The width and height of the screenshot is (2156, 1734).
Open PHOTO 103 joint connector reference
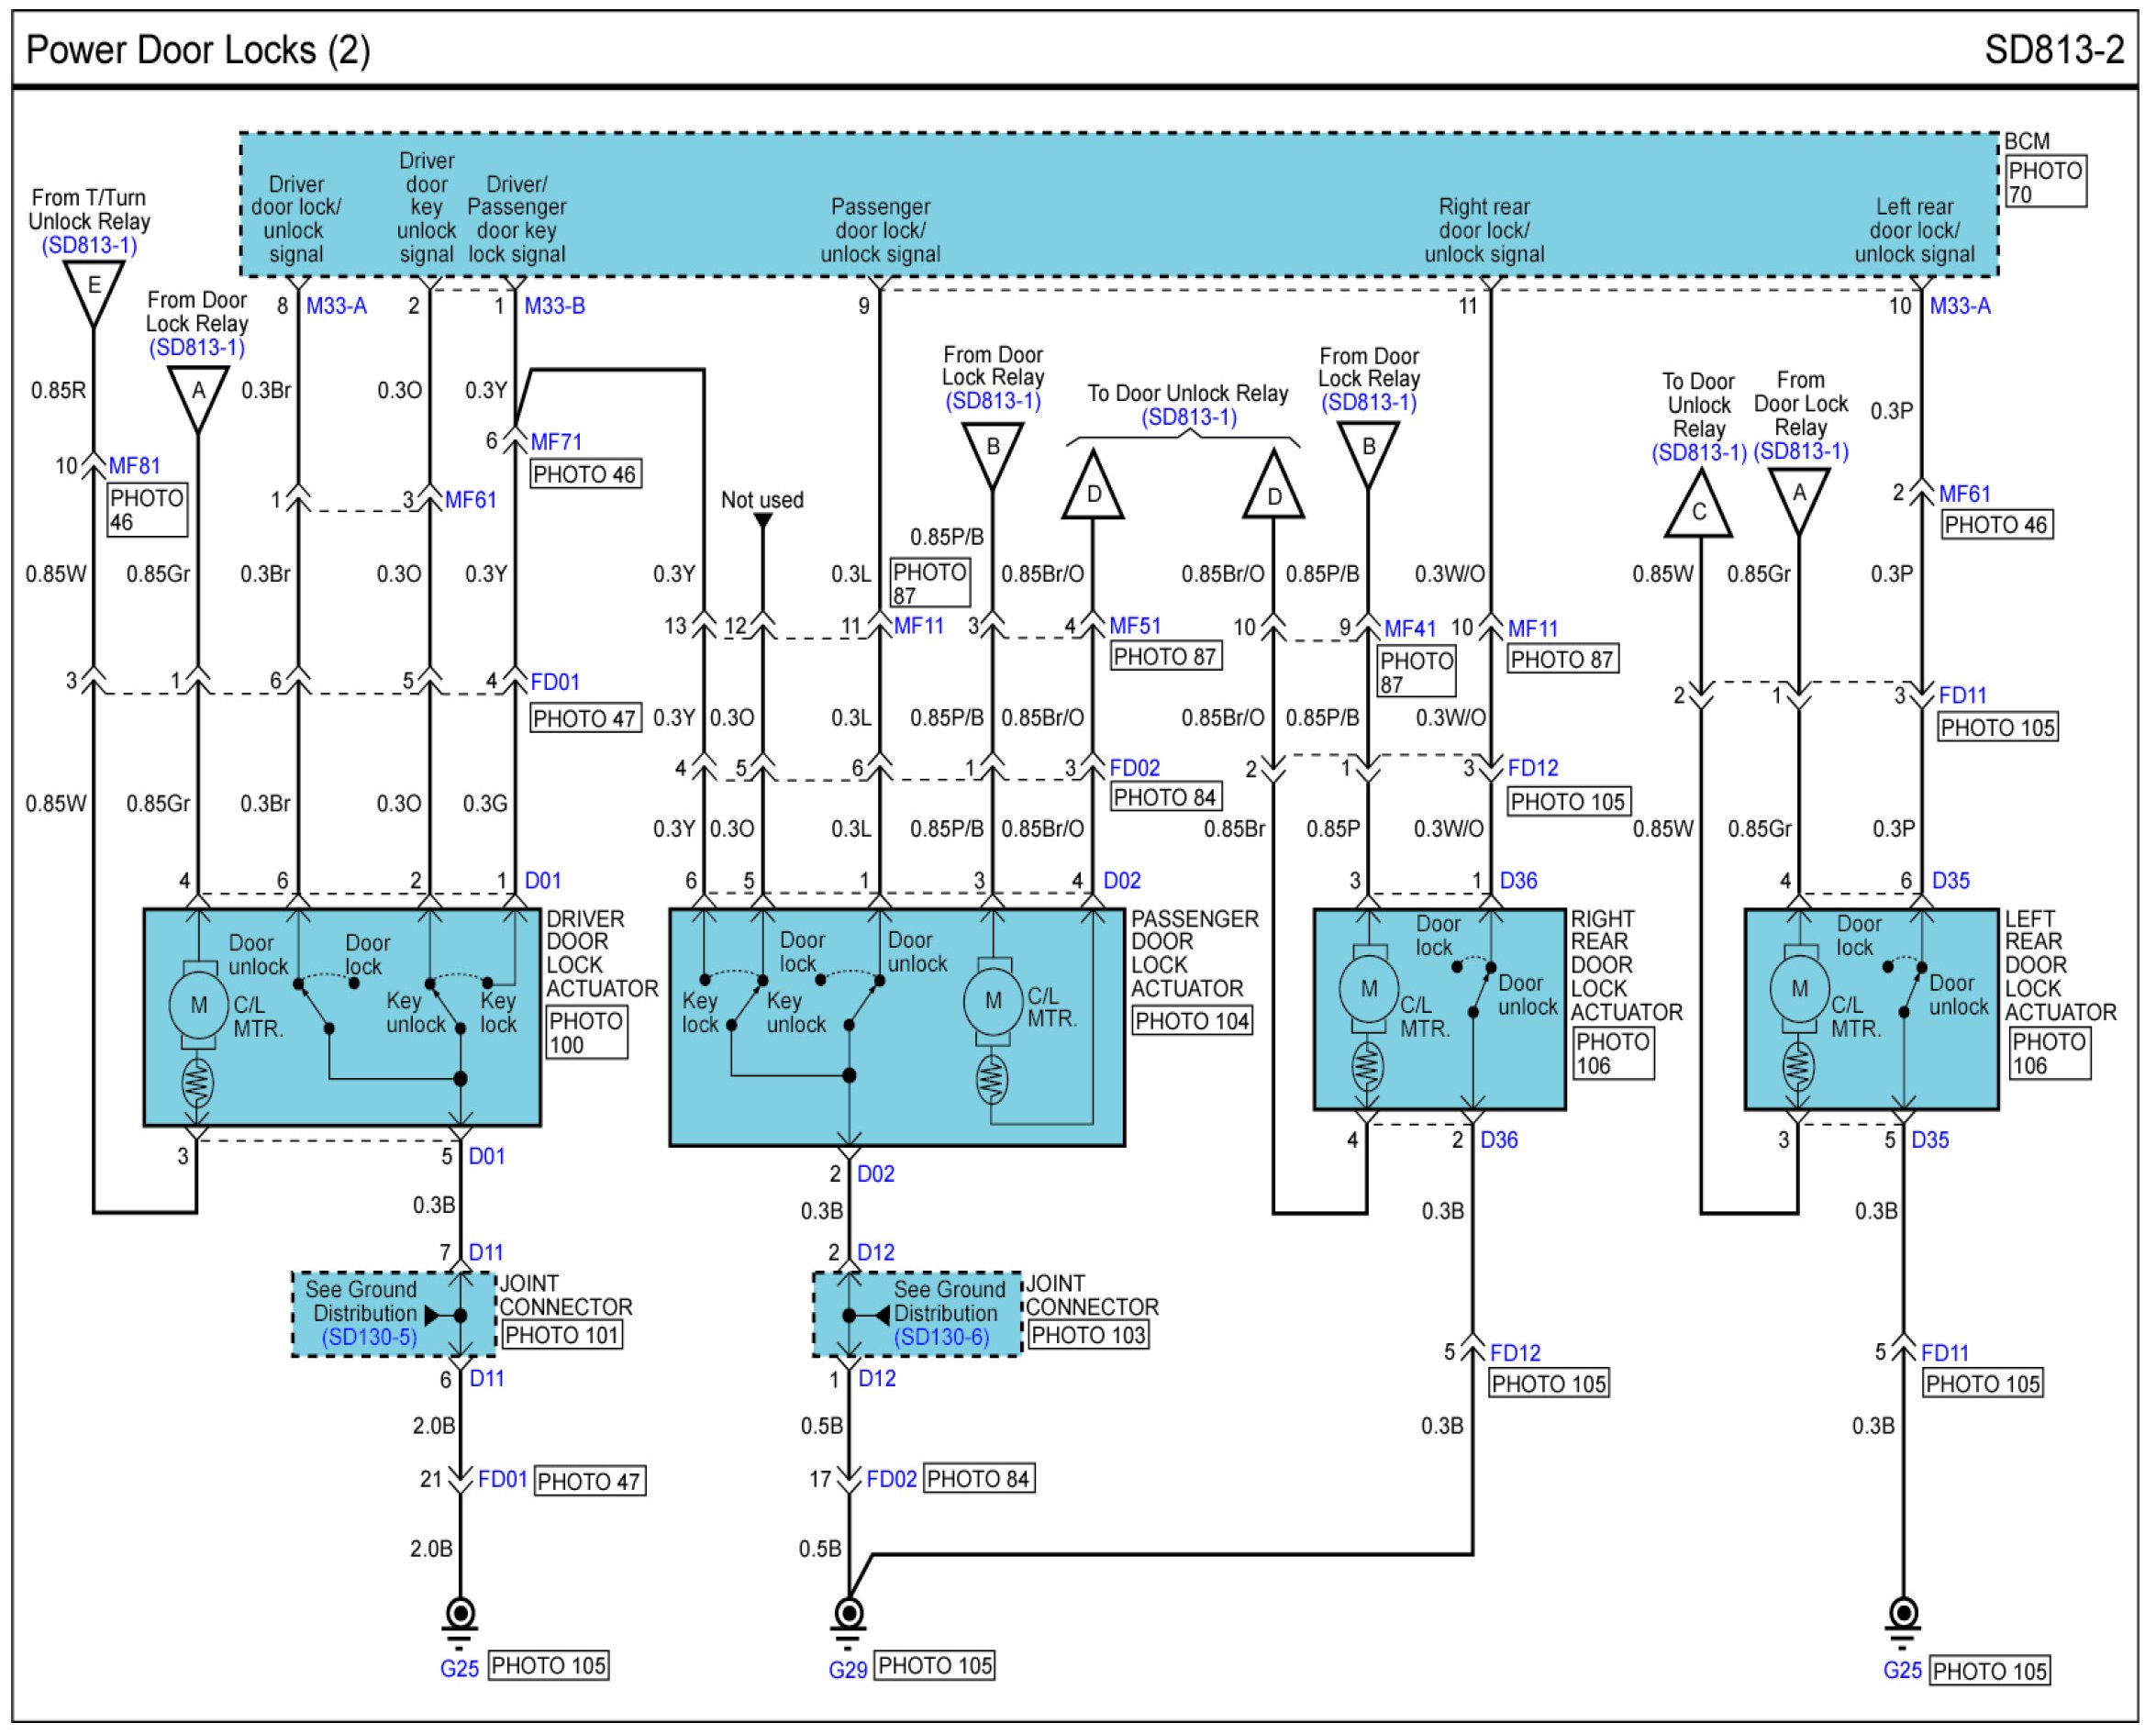pos(1088,1335)
